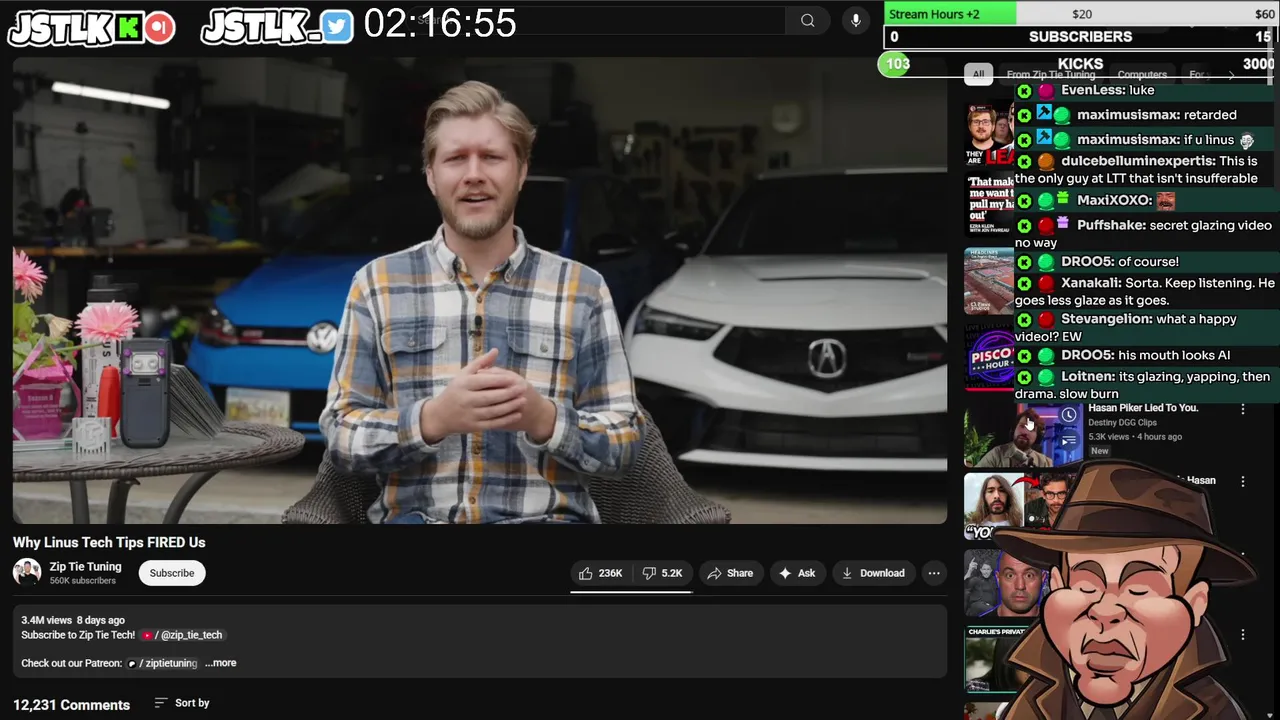
Task: Click Loitnen's 'glazing, yapping, then drama' message
Action: (x=1143, y=385)
